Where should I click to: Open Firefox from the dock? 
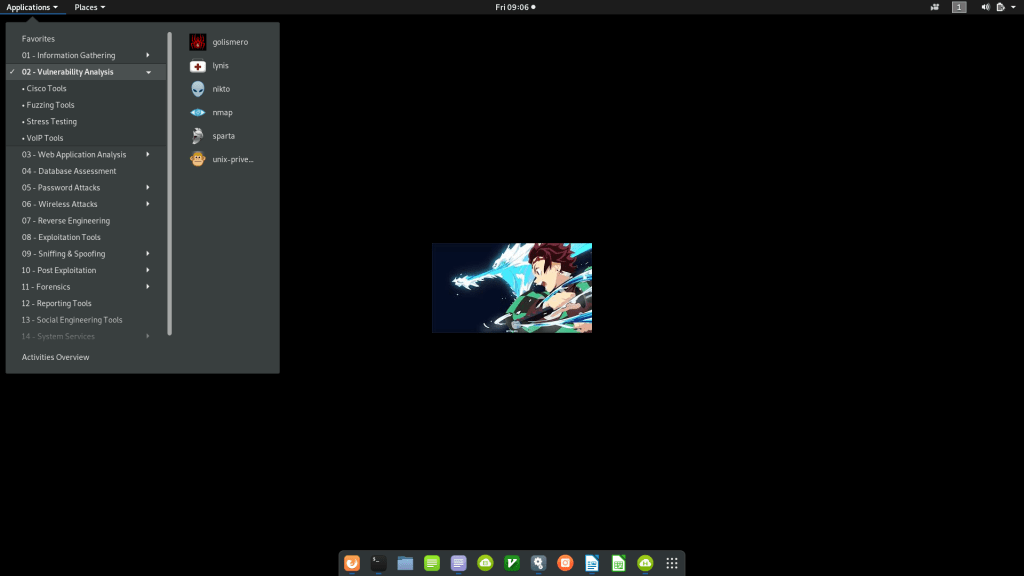click(351, 563)
